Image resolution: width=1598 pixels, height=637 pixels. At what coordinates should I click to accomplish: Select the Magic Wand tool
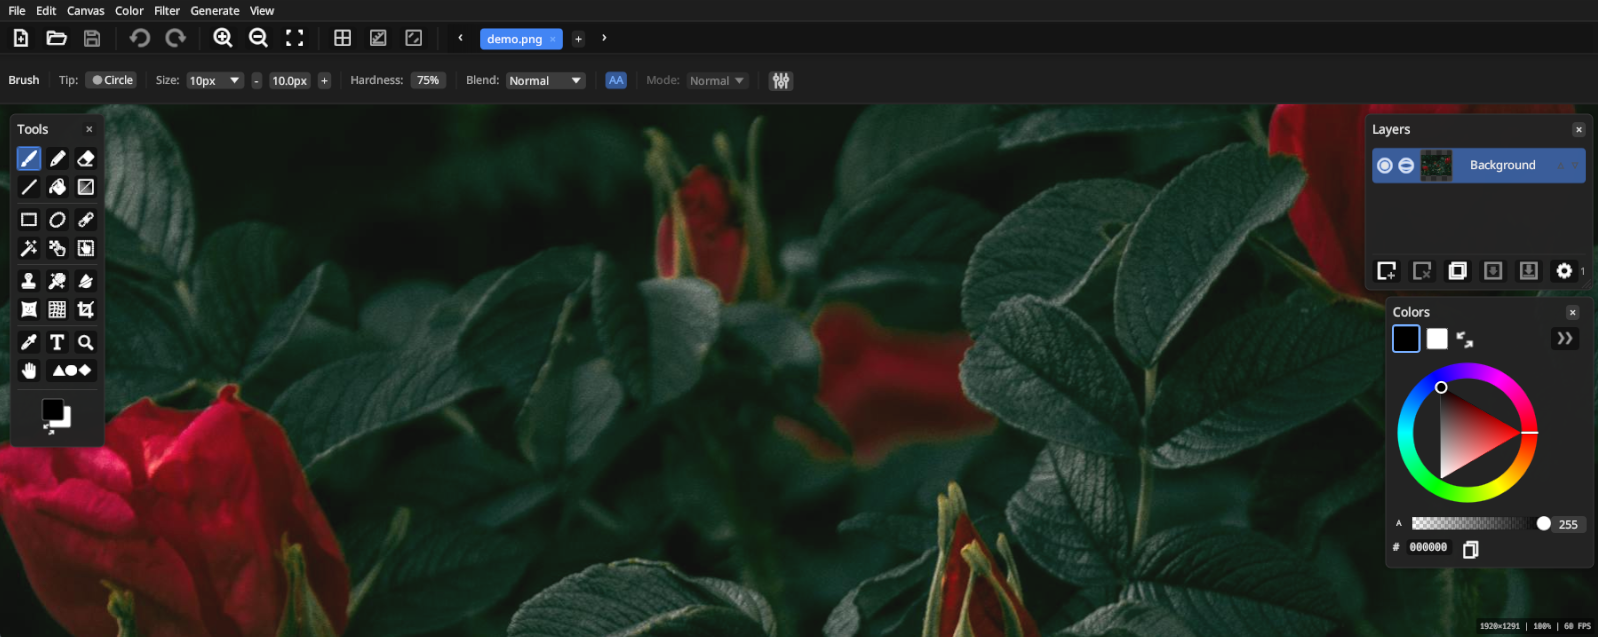coord(29,248)
